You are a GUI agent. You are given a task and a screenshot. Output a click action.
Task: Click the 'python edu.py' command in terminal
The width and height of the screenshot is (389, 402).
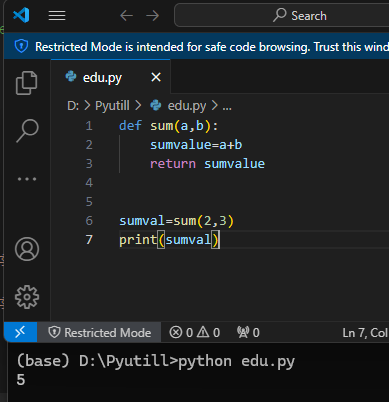[237, 361]
